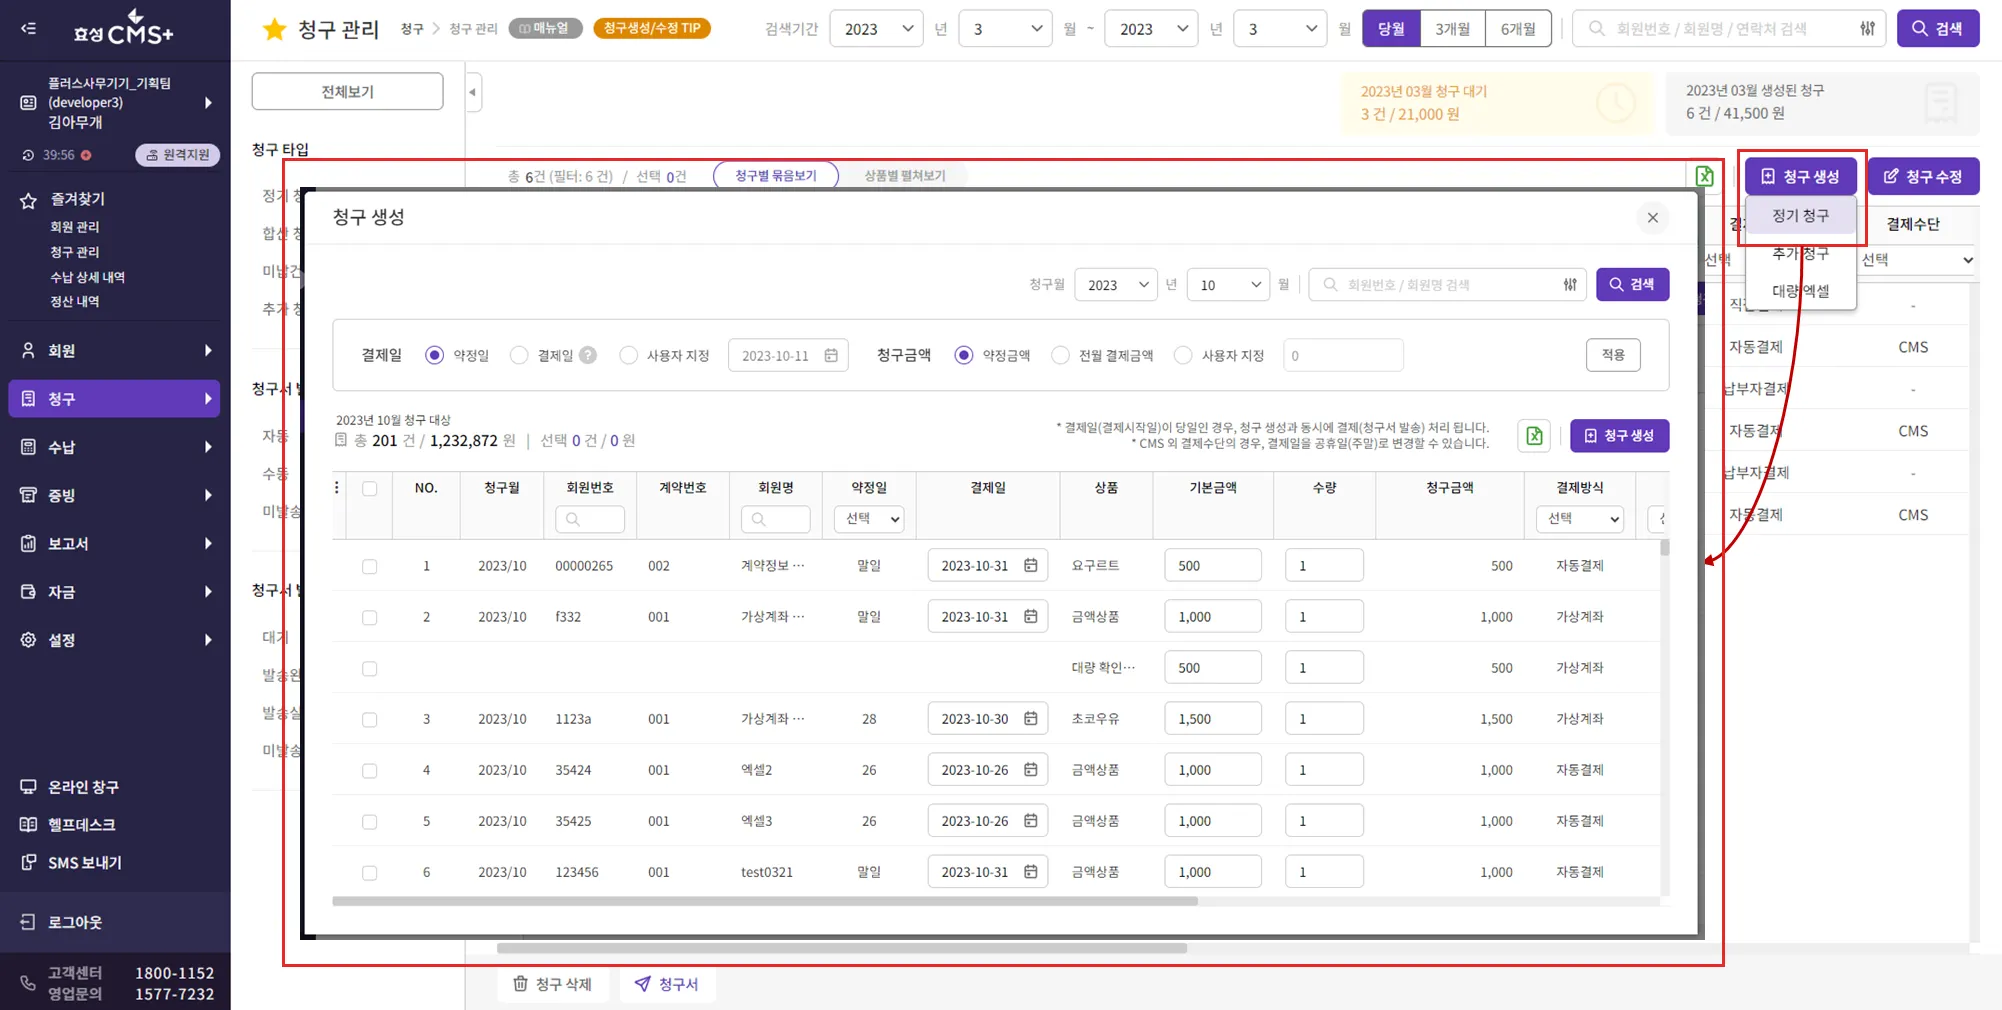Click the modal horizontal scrollbar
Viewport: 2002px width, 1010px height.
pos(765,901)
